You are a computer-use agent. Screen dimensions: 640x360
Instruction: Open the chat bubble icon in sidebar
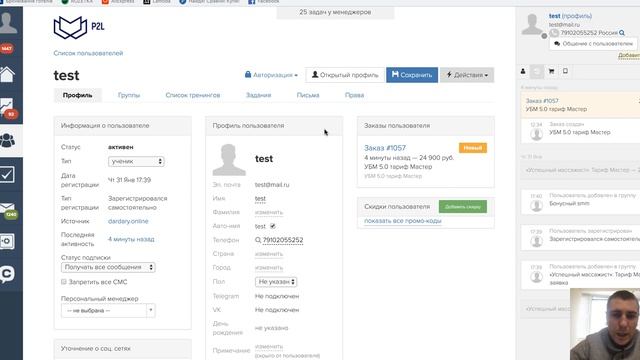point(7,274)
